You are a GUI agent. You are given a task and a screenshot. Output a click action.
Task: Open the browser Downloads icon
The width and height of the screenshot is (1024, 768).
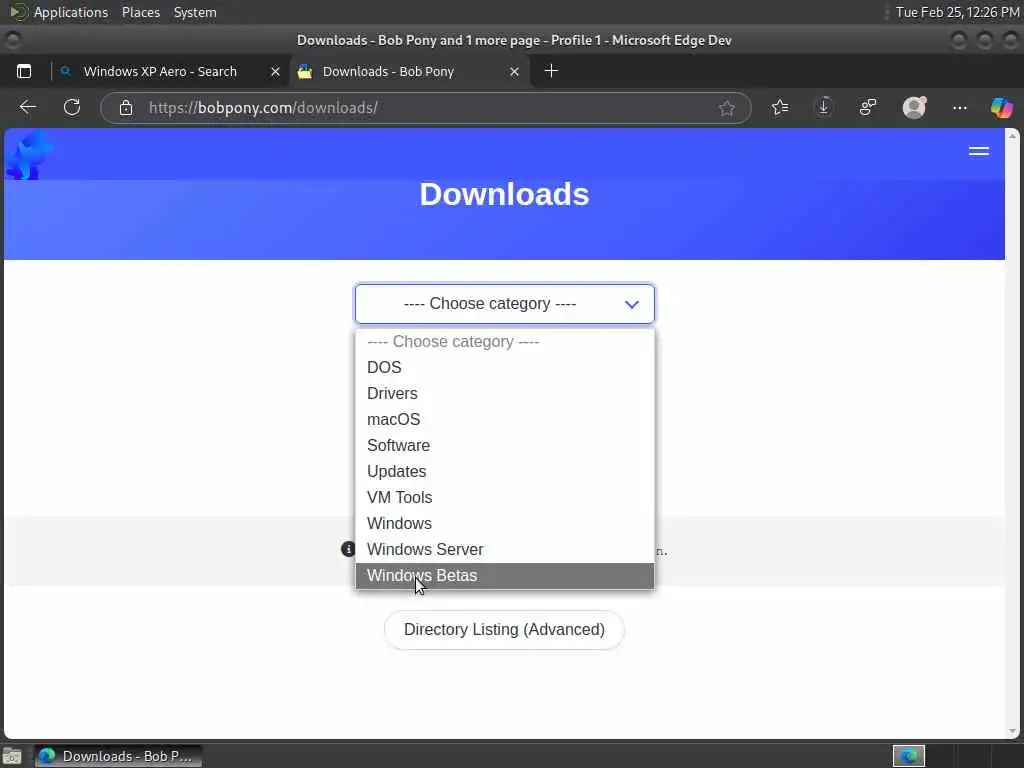tap(824, 107)
